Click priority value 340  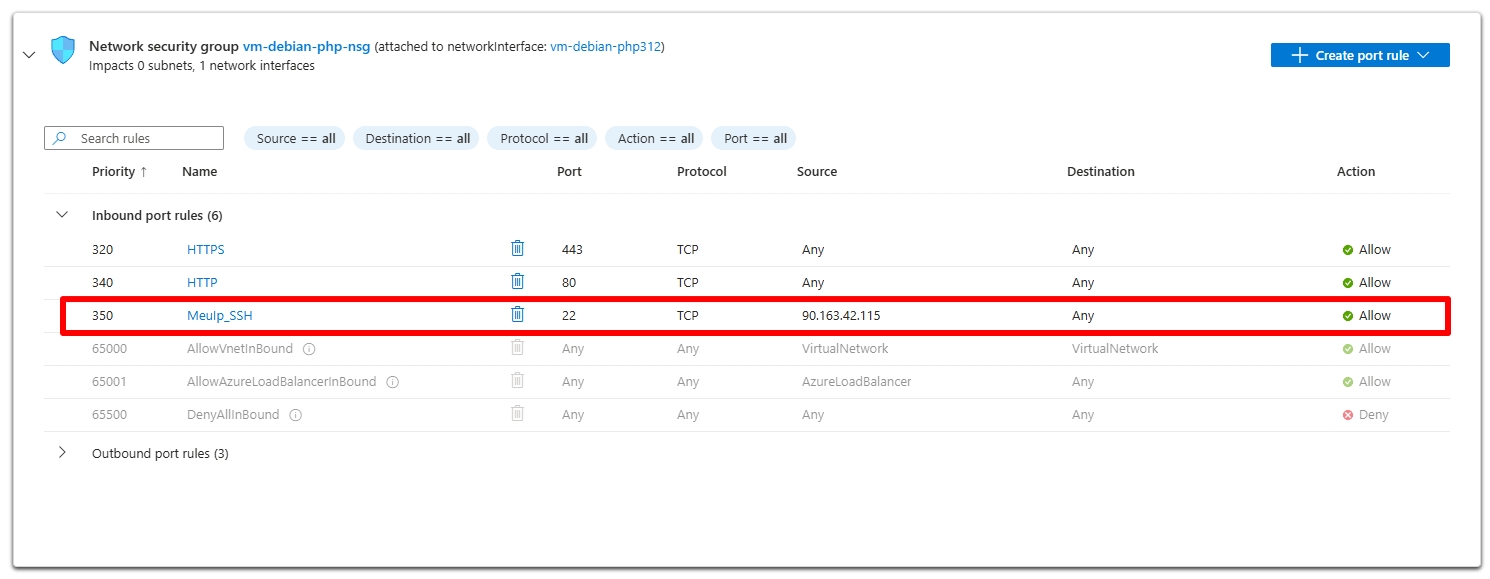point(102,283)
